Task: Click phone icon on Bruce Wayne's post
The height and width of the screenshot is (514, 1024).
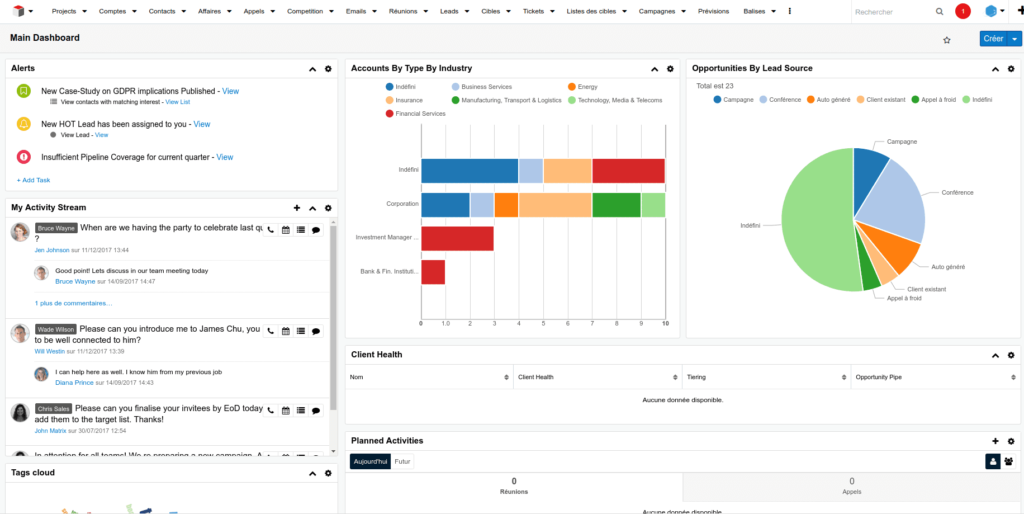Action: [x=270, y=230]
